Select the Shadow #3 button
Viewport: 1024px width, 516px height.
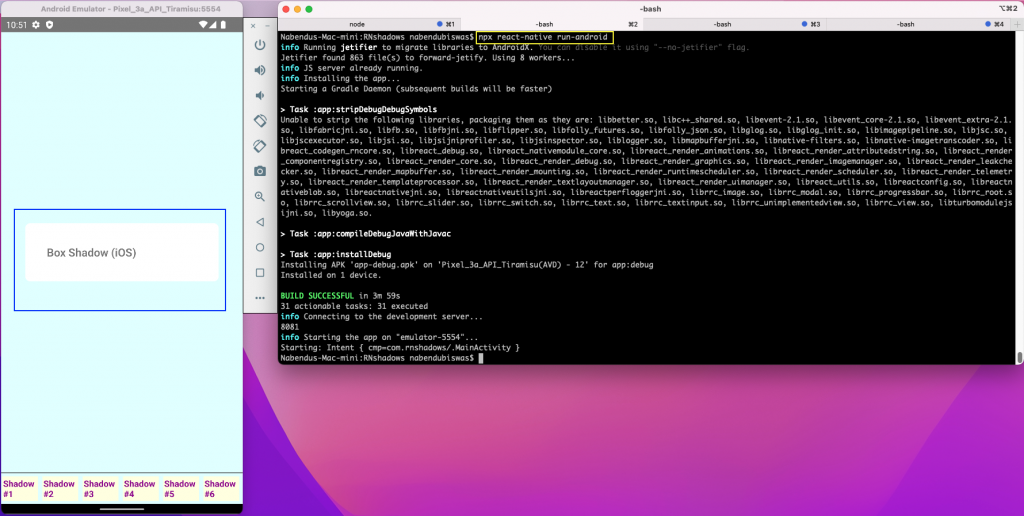click(99, 489)
